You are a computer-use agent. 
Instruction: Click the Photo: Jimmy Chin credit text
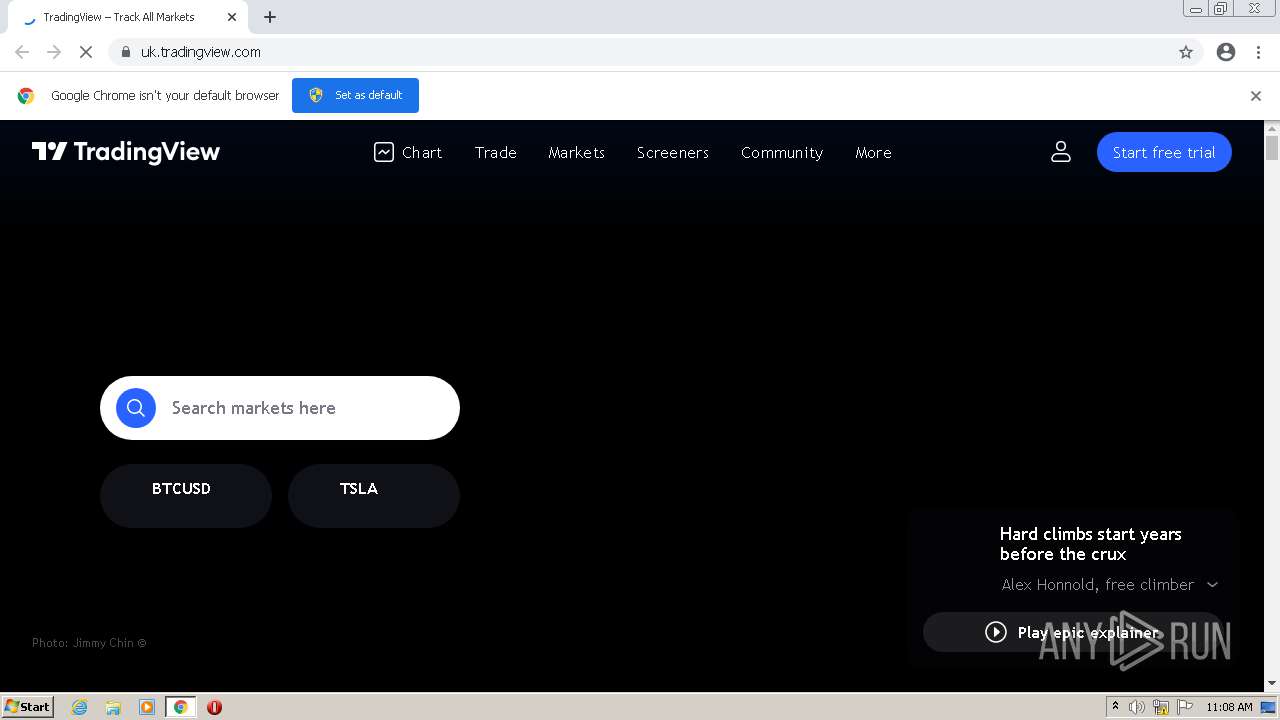89,643
